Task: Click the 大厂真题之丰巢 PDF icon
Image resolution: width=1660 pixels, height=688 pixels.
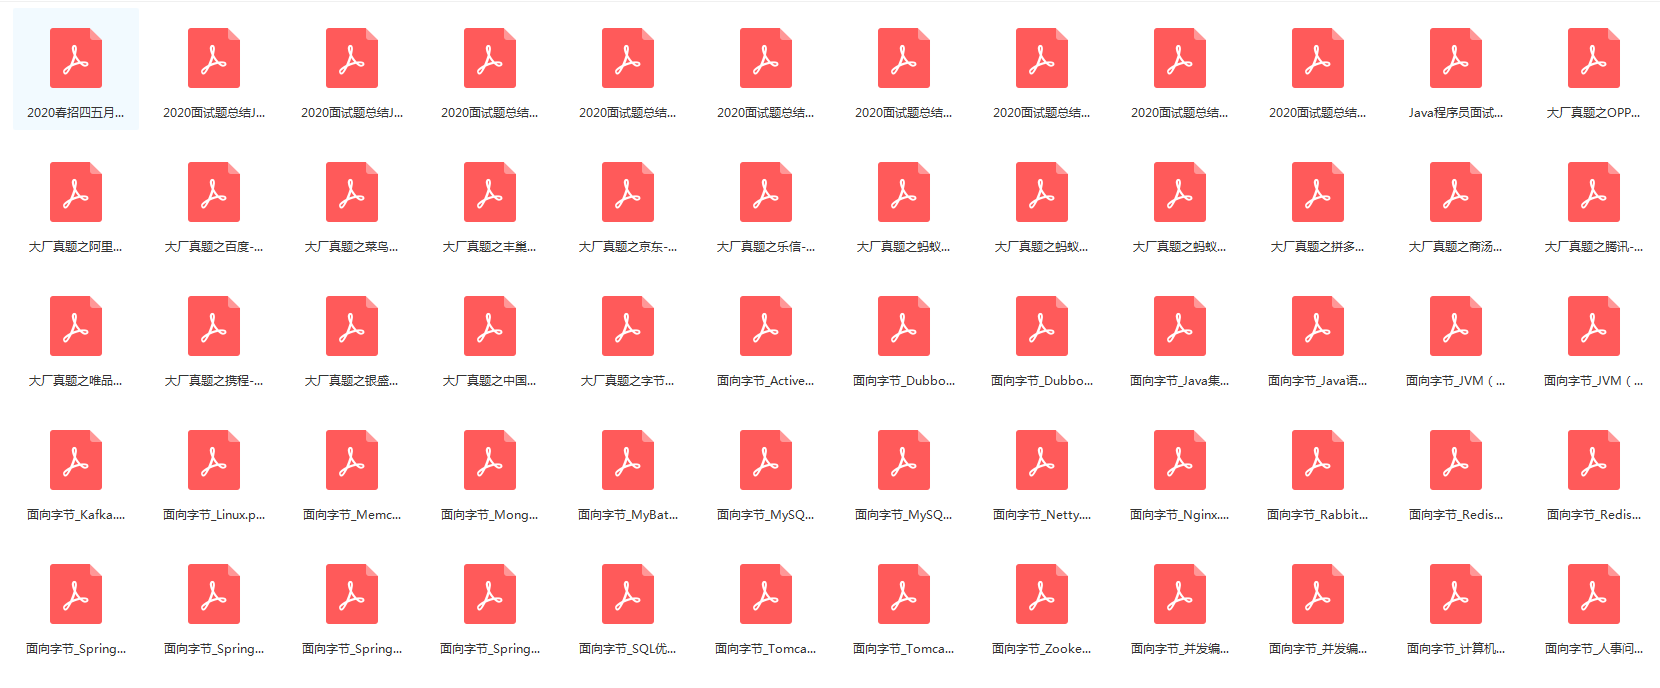Action: (x=490, y=192)
